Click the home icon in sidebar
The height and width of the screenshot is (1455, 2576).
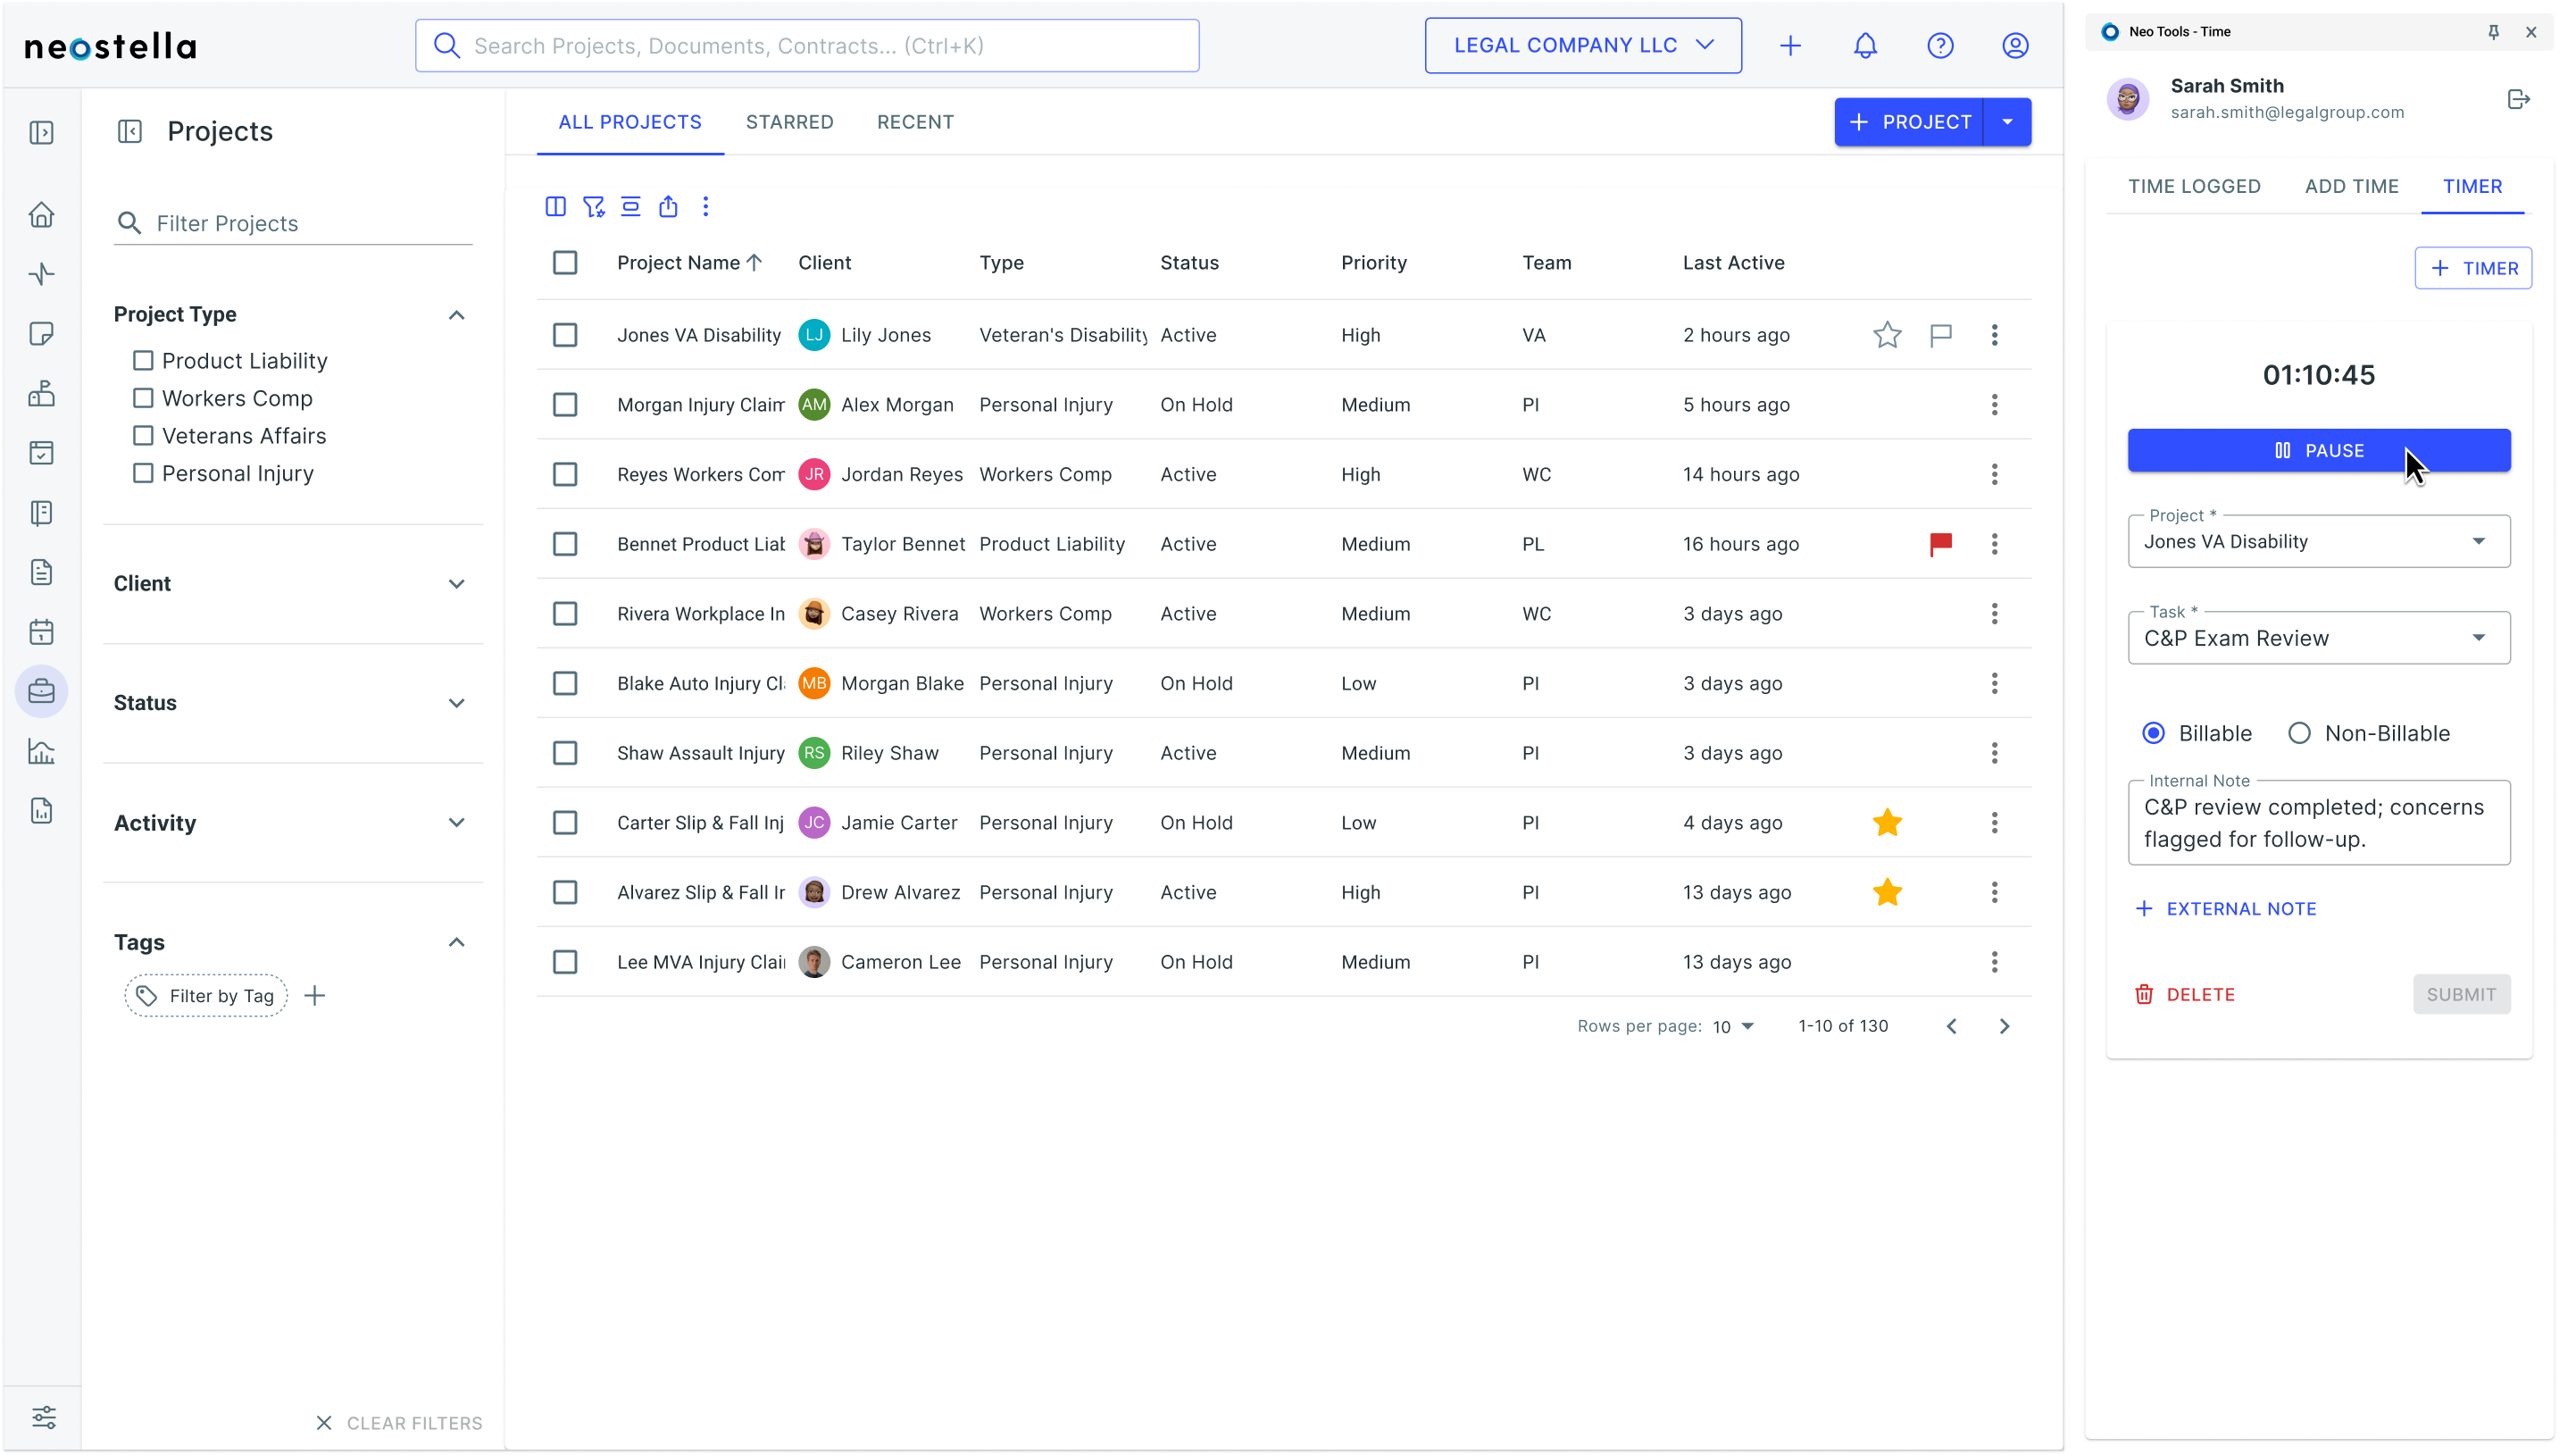[41, 215]
